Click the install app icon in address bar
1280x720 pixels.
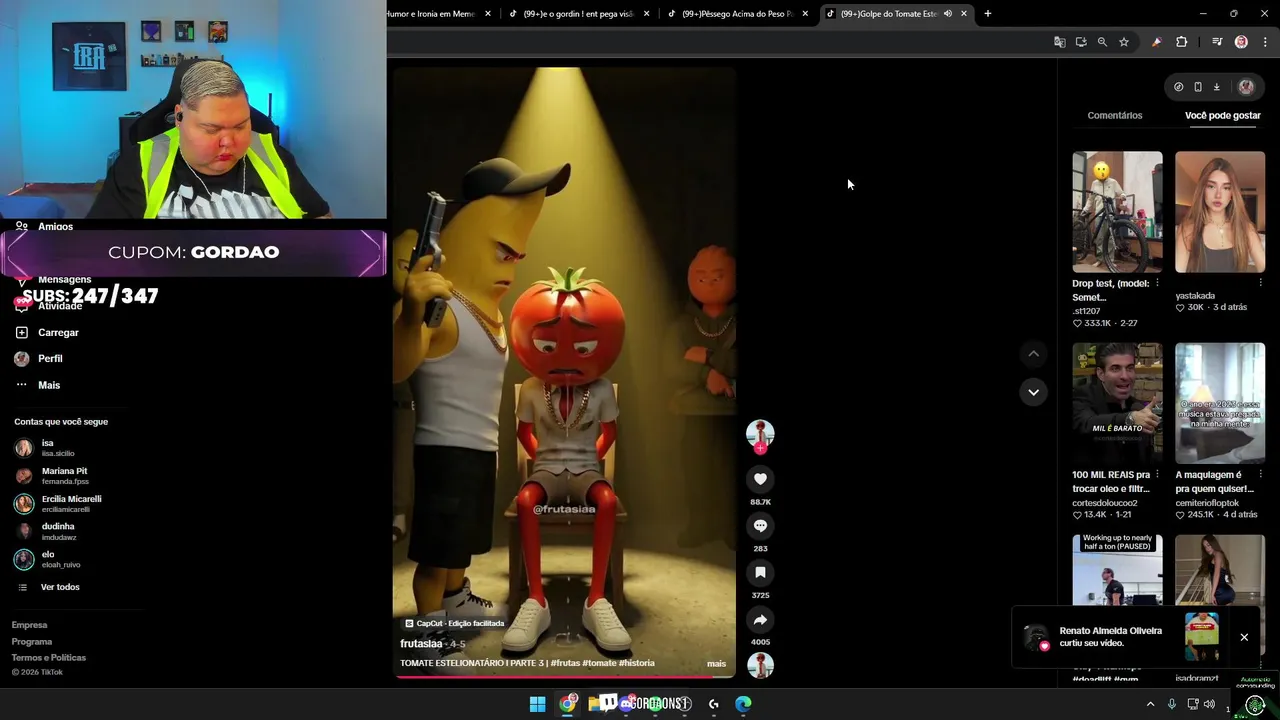(1081, 42)
